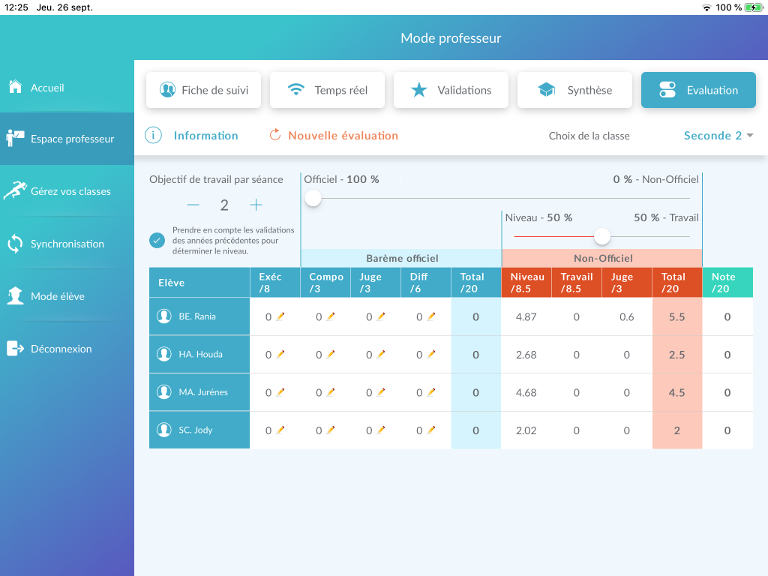Click the avatar icon of HA. Houda
Image resolution: width=768 pixels, height=576 pixels.
[x=164, y=355]
